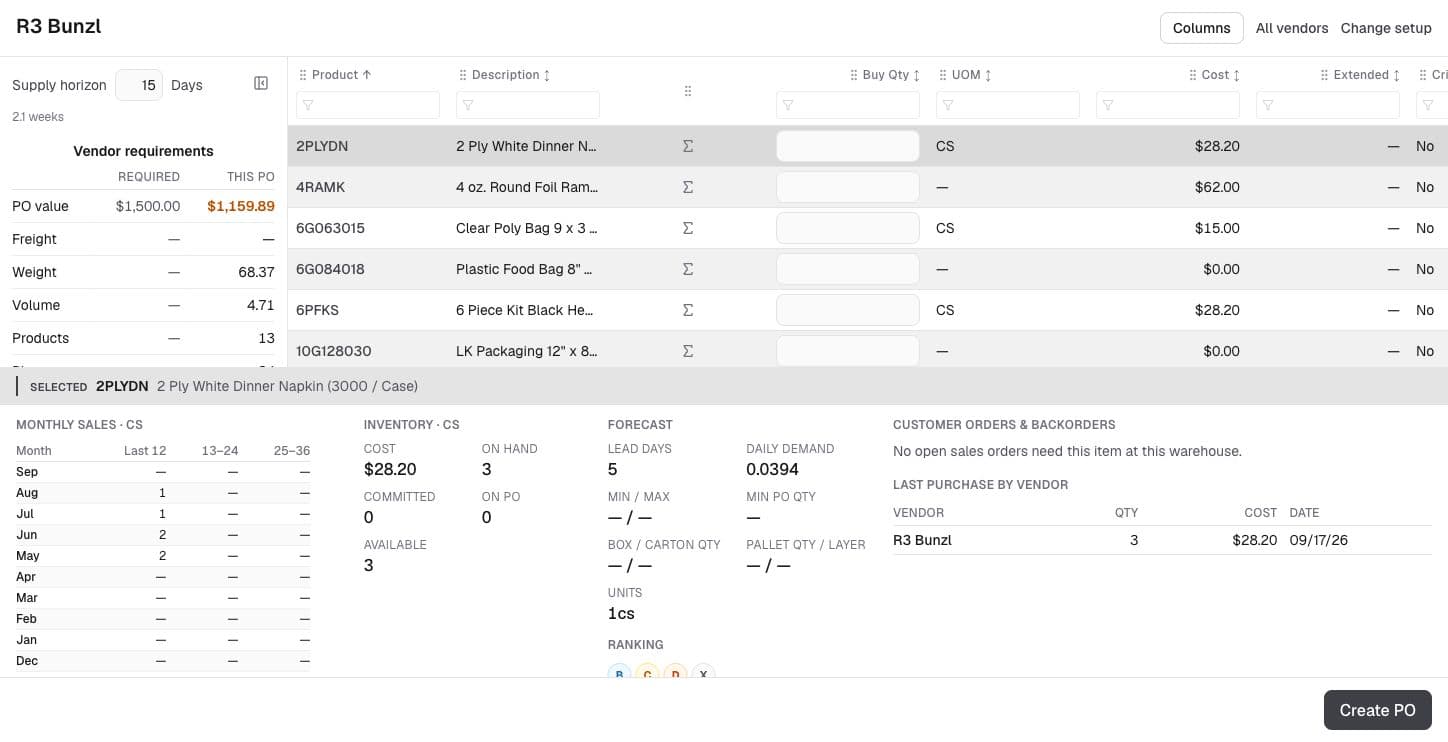Screen dimensions: 1448x742
Task: Click the Buy Qty input for 6PFKS
Action: (848, 310)
